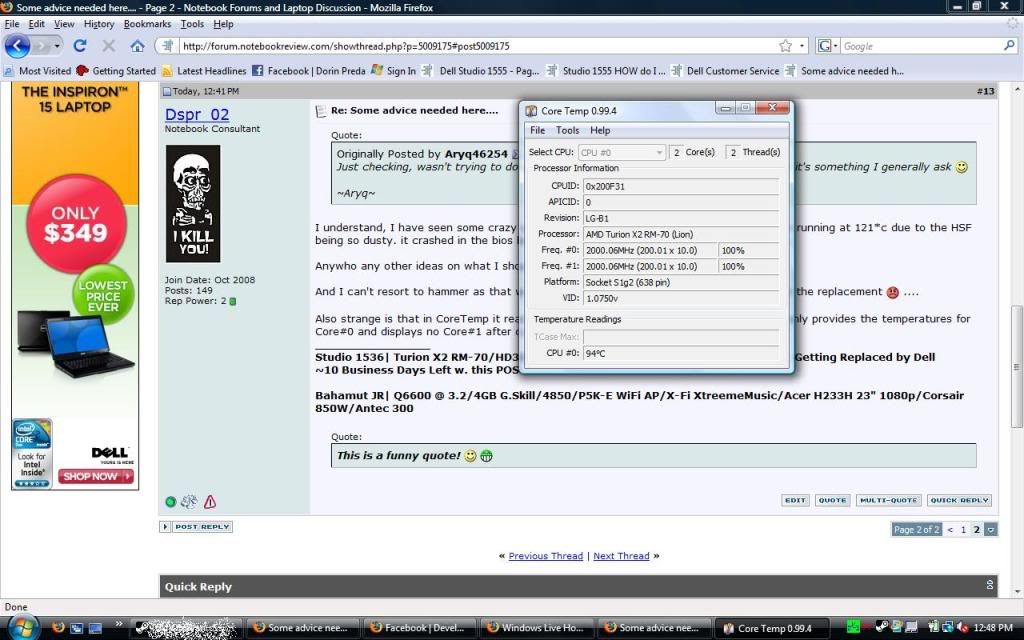Launch Firefox from quick launch

[58, 628]
